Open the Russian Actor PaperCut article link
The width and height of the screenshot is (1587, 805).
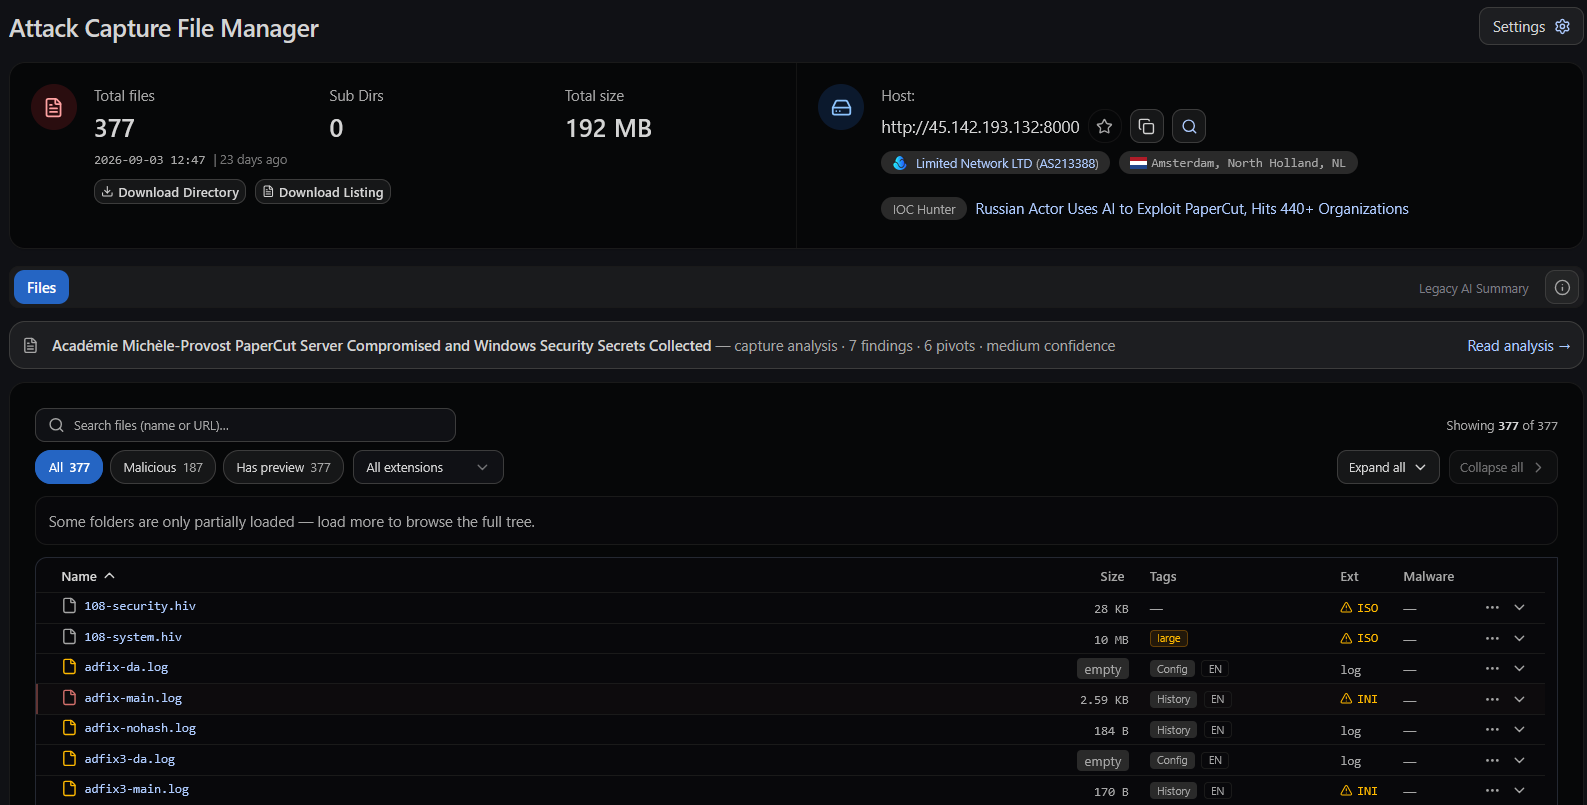(1192, 209)
